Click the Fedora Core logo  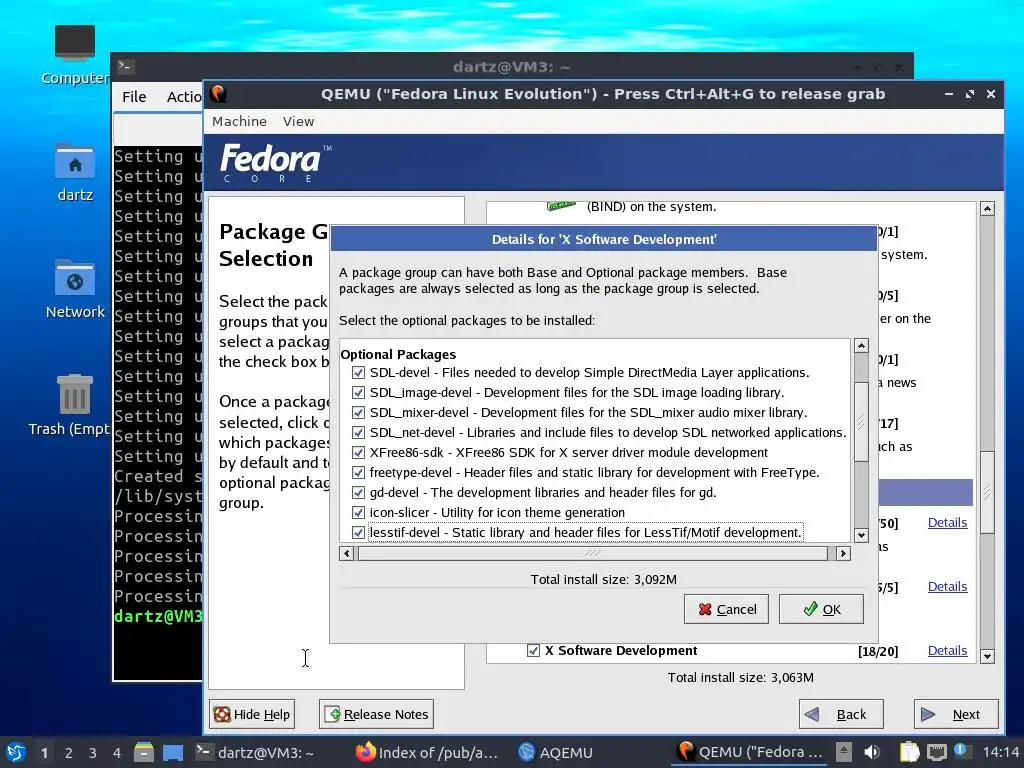(x=275, y=163)
